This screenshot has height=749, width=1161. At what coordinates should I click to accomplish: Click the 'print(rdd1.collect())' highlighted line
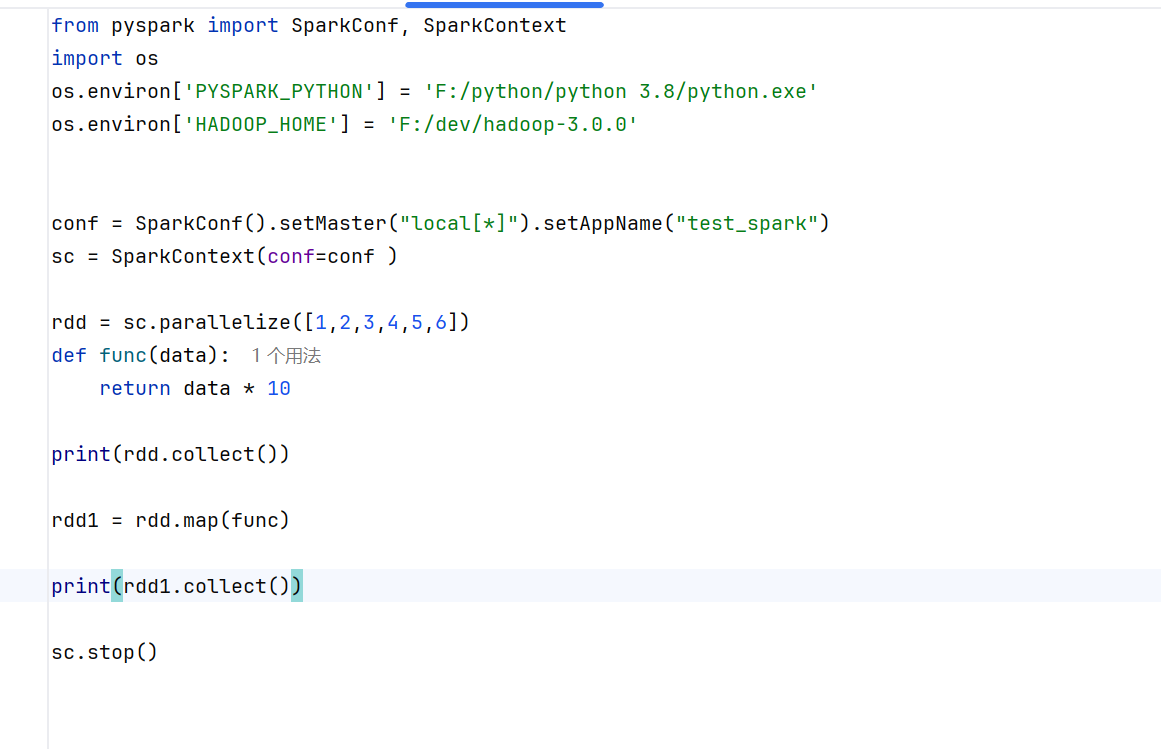pyautogui.click(x=177, y=586)
